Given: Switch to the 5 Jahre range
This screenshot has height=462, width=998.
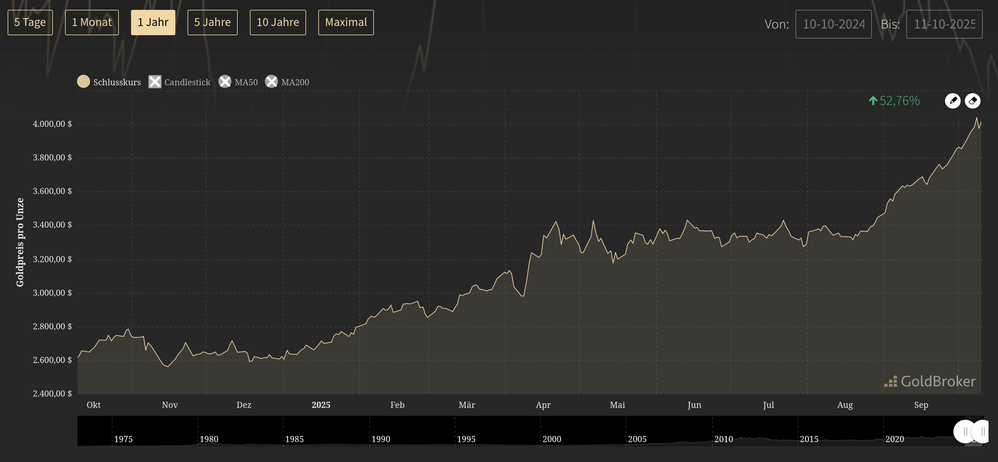Looking at the screenshot, I should click(x=213, y=22).
